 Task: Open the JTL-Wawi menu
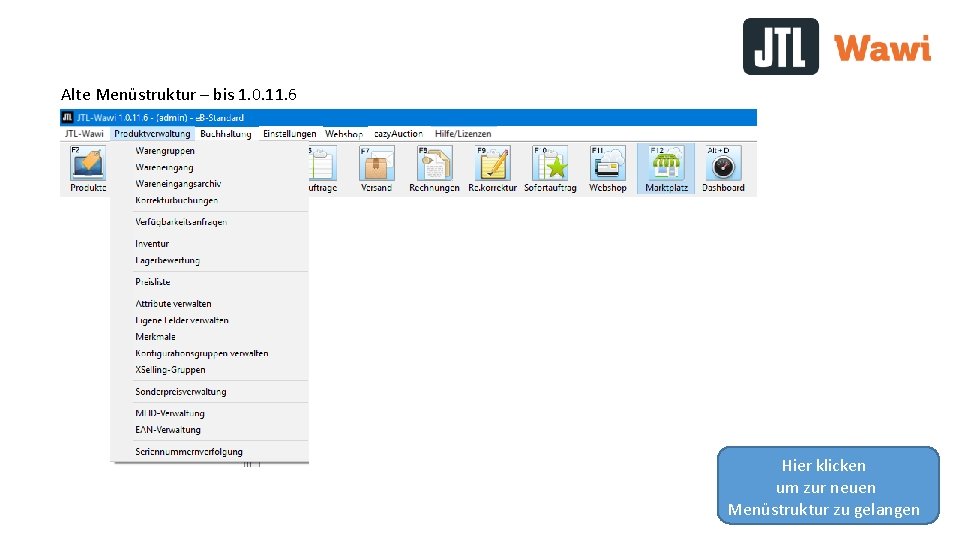click(84, 133)
